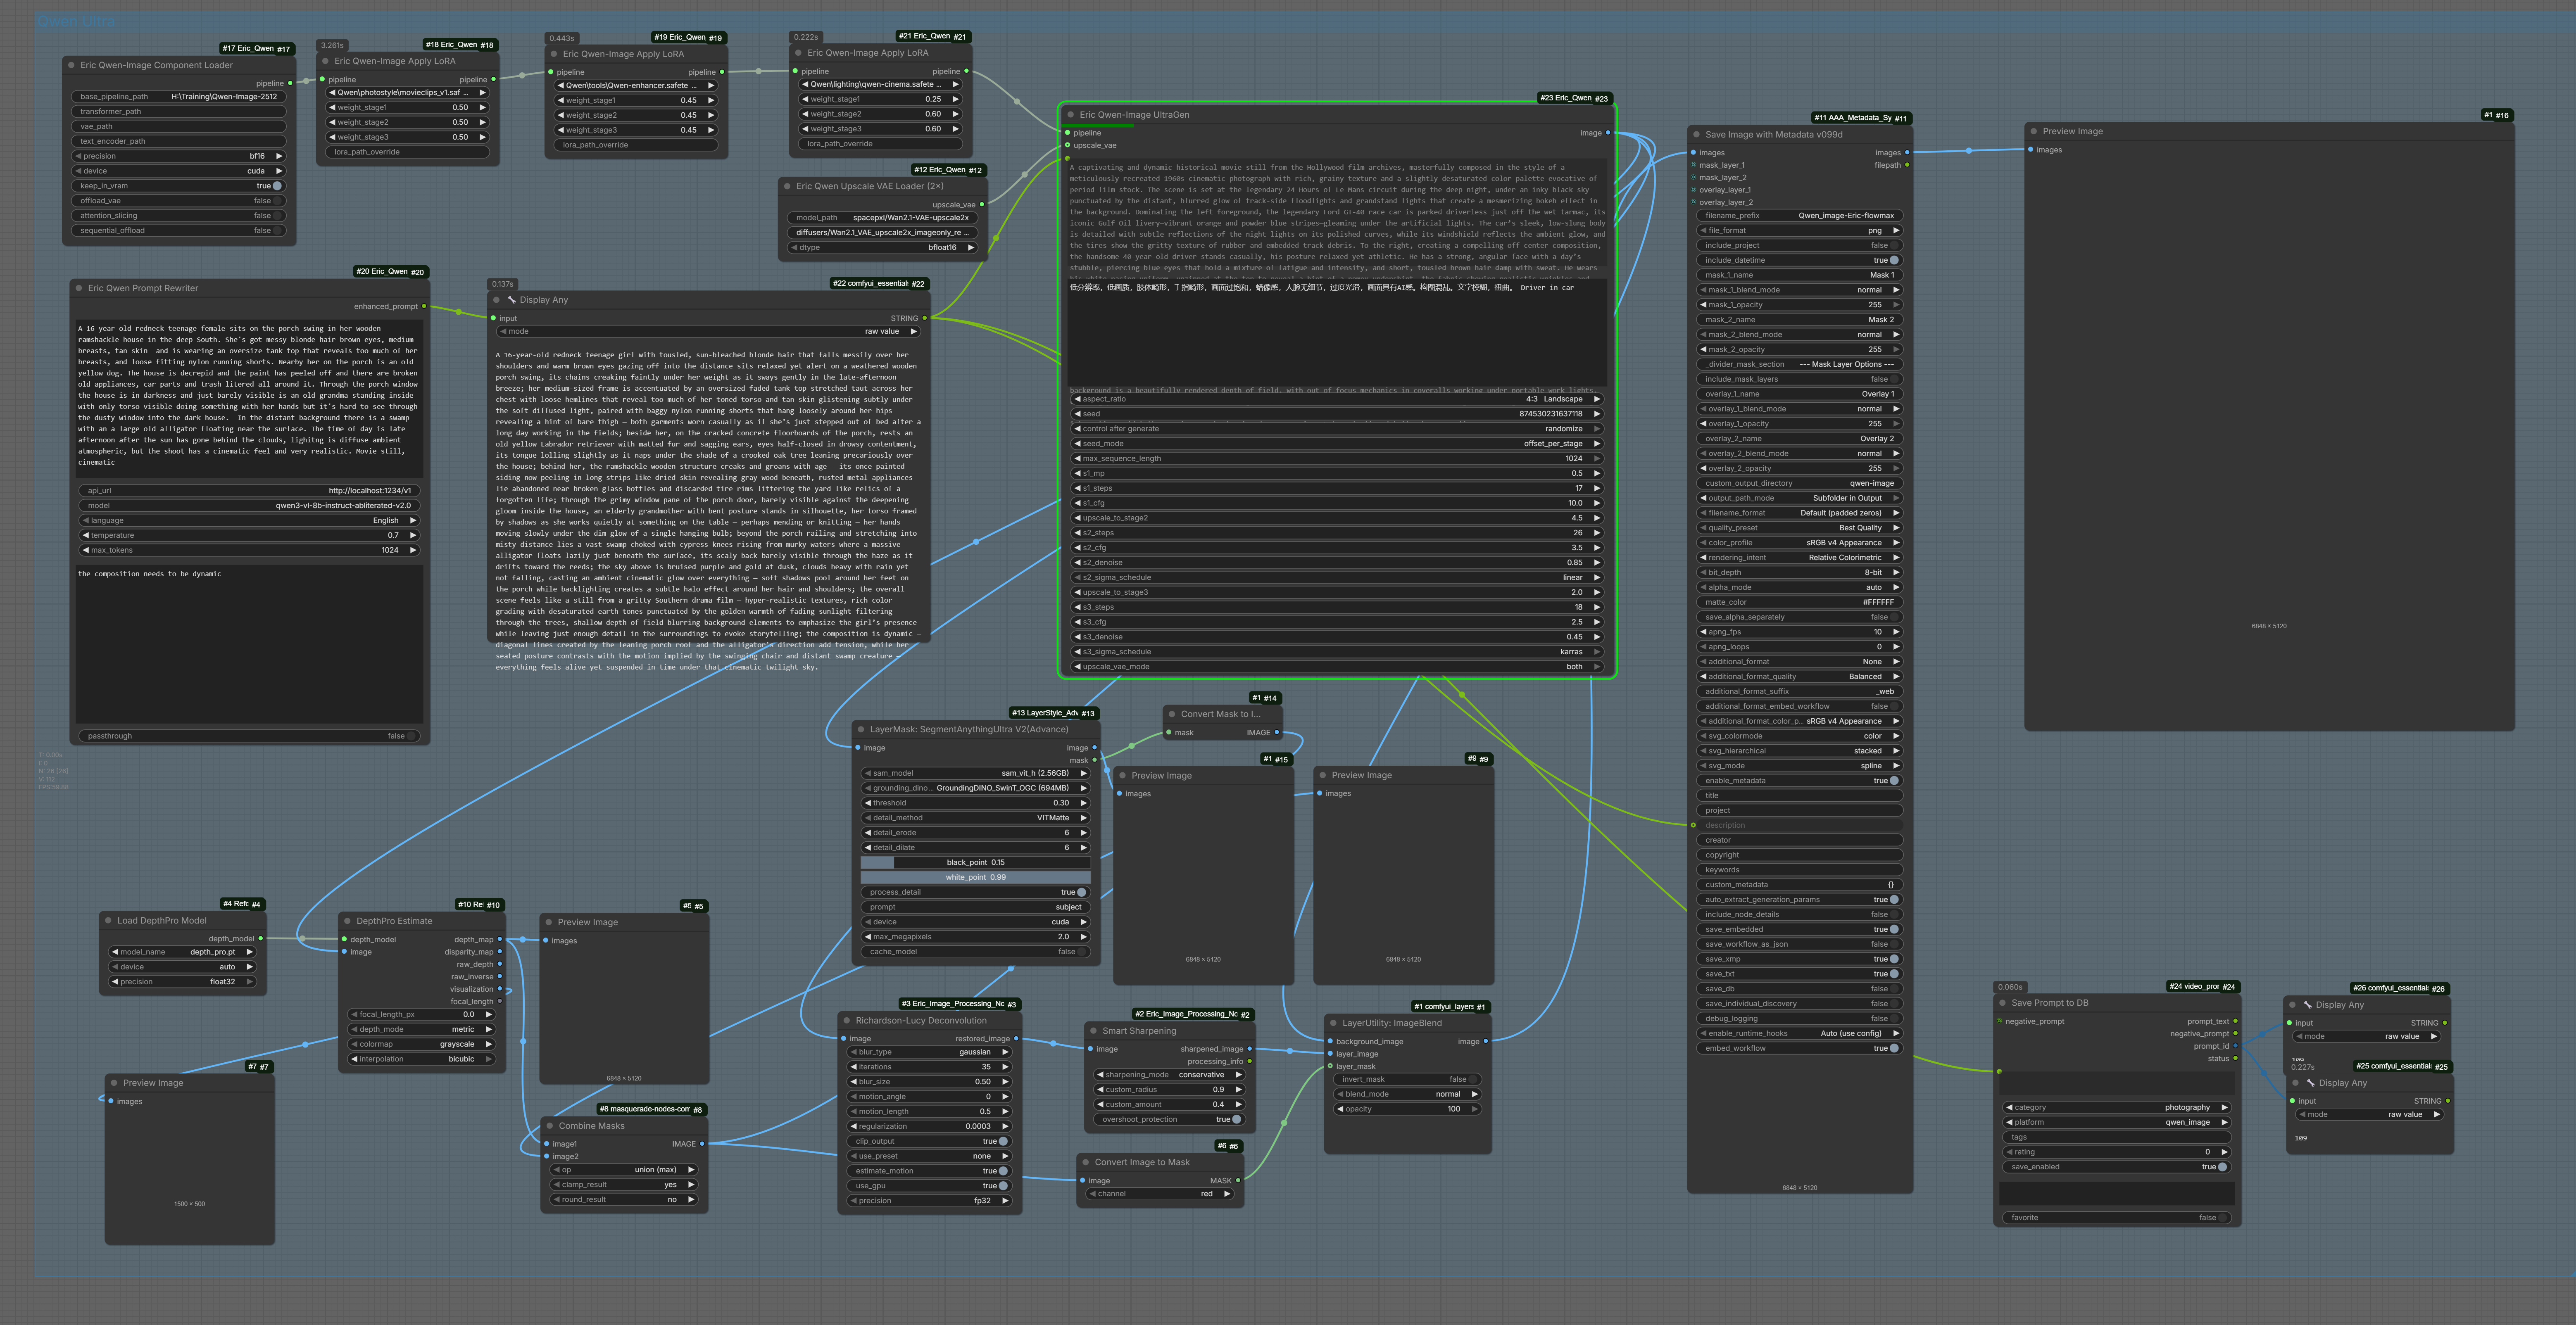Change s2_sigma_schedule from linear

click(x=1337, y=578)
